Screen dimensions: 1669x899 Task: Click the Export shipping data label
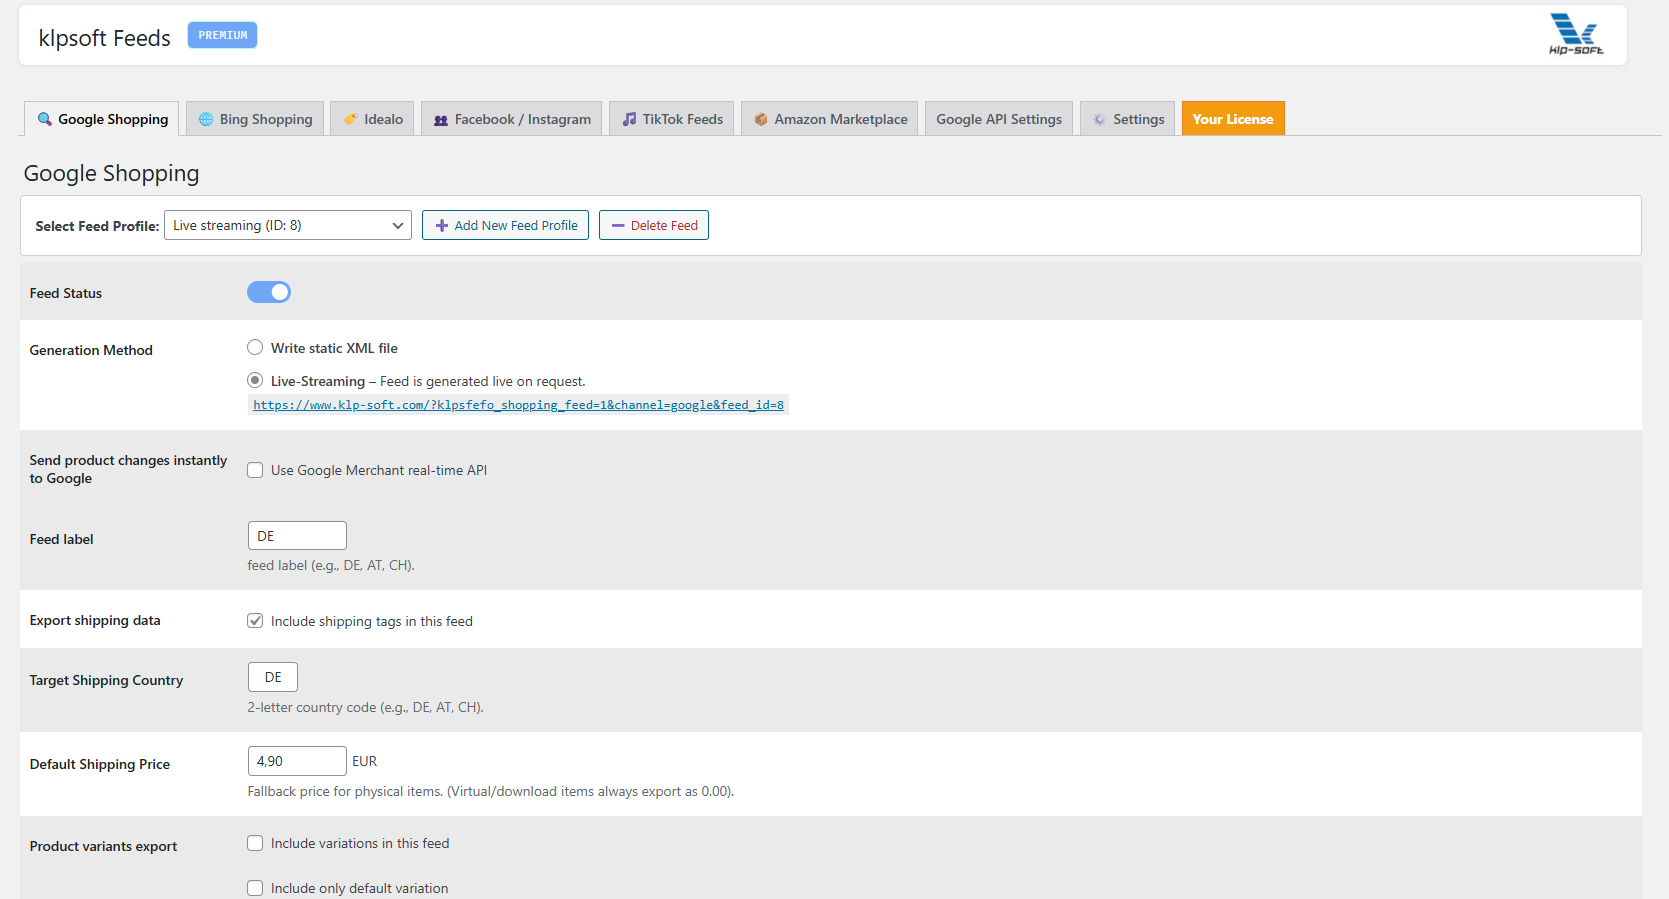[x=95, y=620]
